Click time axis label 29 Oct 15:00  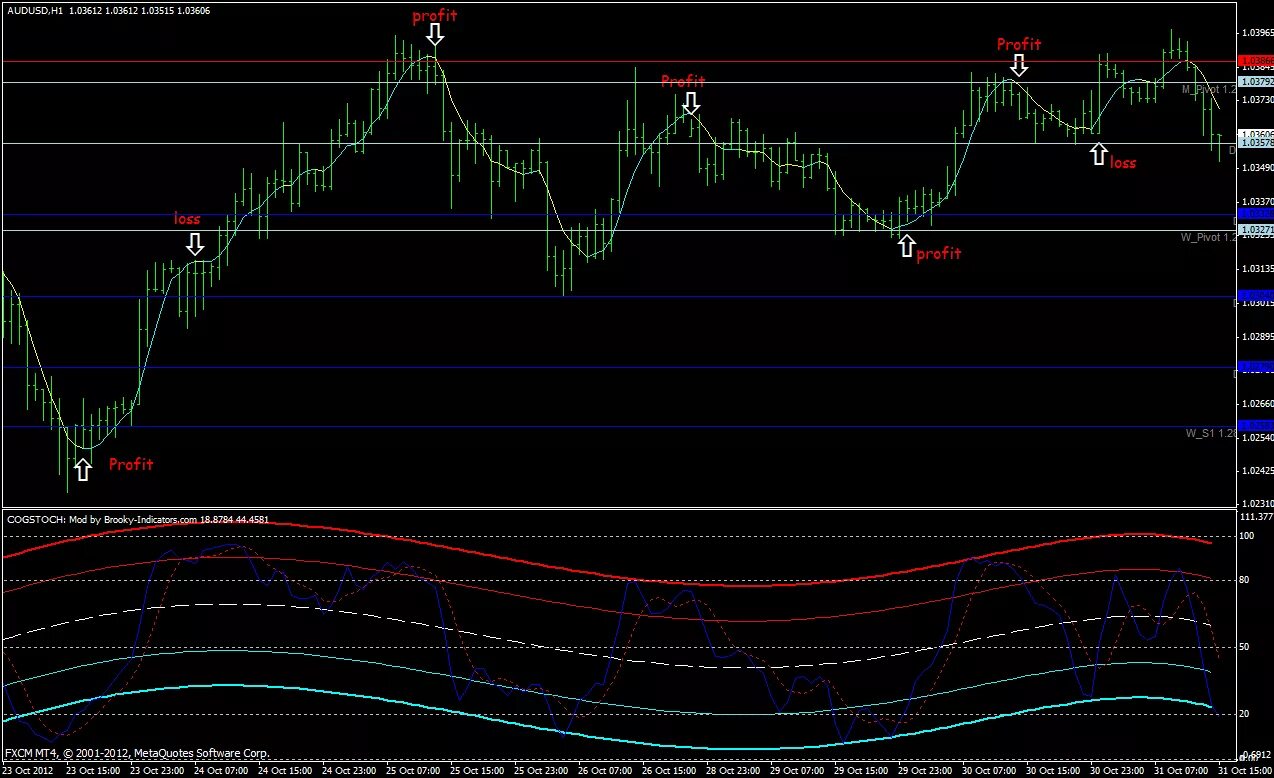(x=862, y=771)
